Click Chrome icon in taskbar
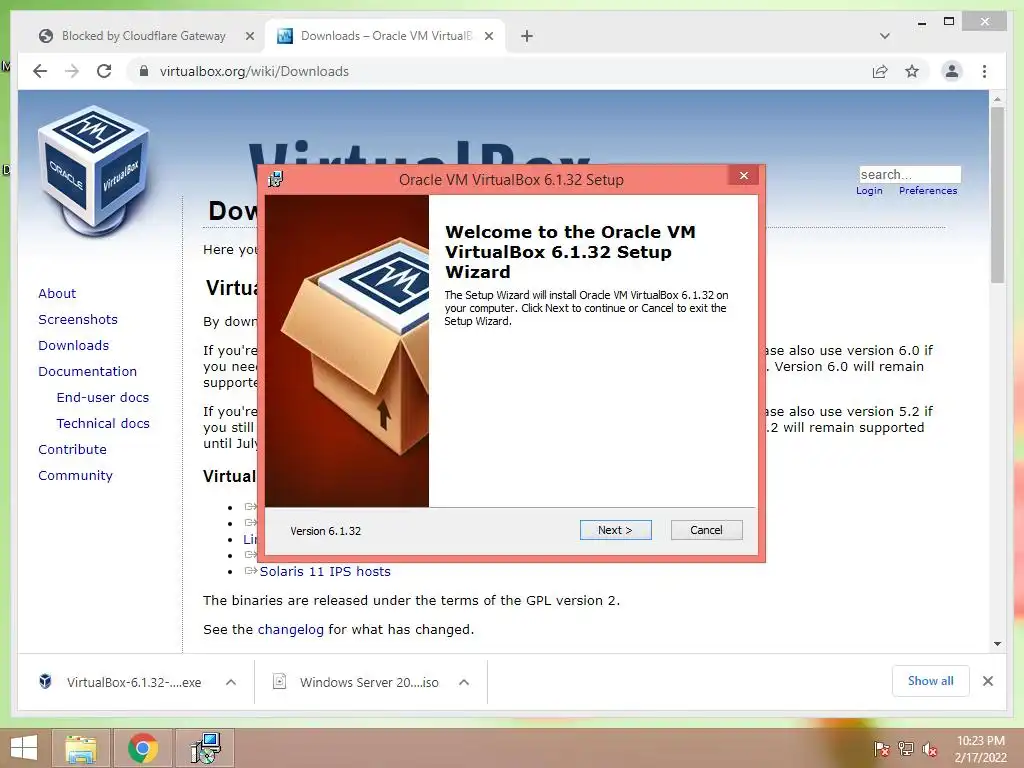The image size is (1024, 768). [143, 748]
